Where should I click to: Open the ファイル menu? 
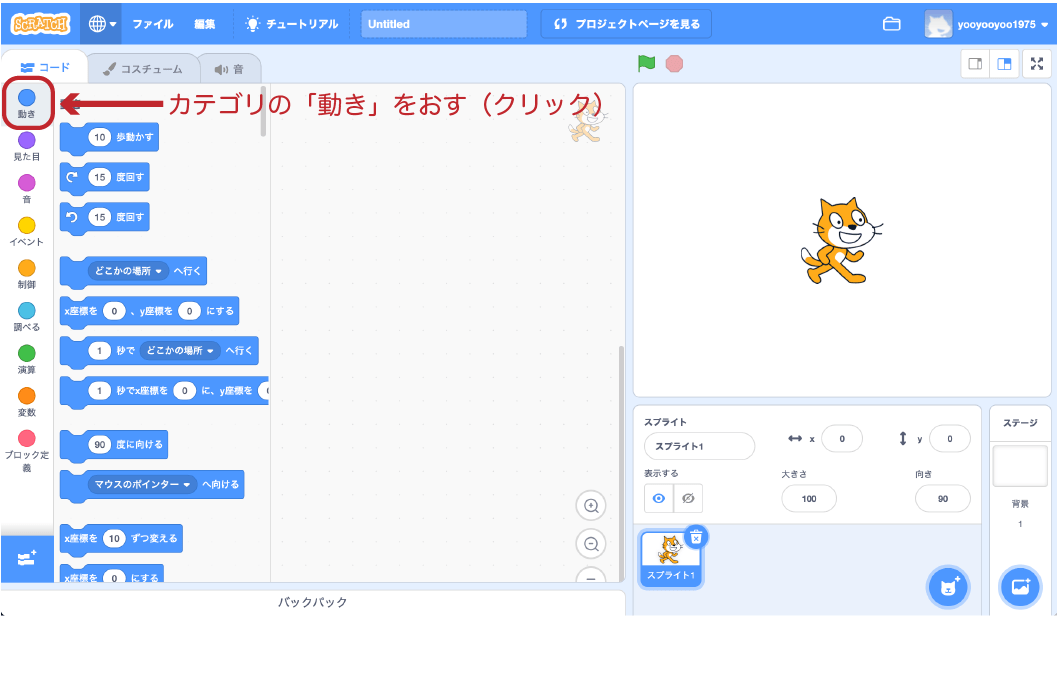152,24
